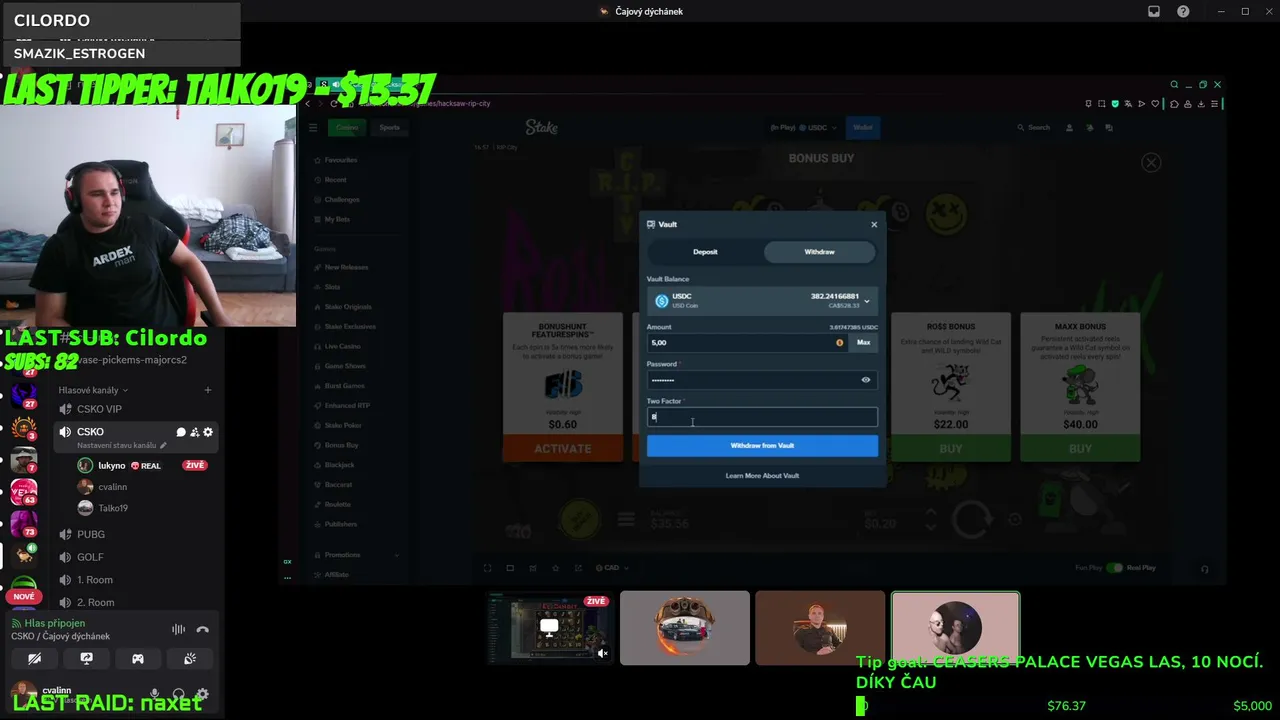Disconnect from voice call
This screenshot has width=1280, height=720.
203,629
